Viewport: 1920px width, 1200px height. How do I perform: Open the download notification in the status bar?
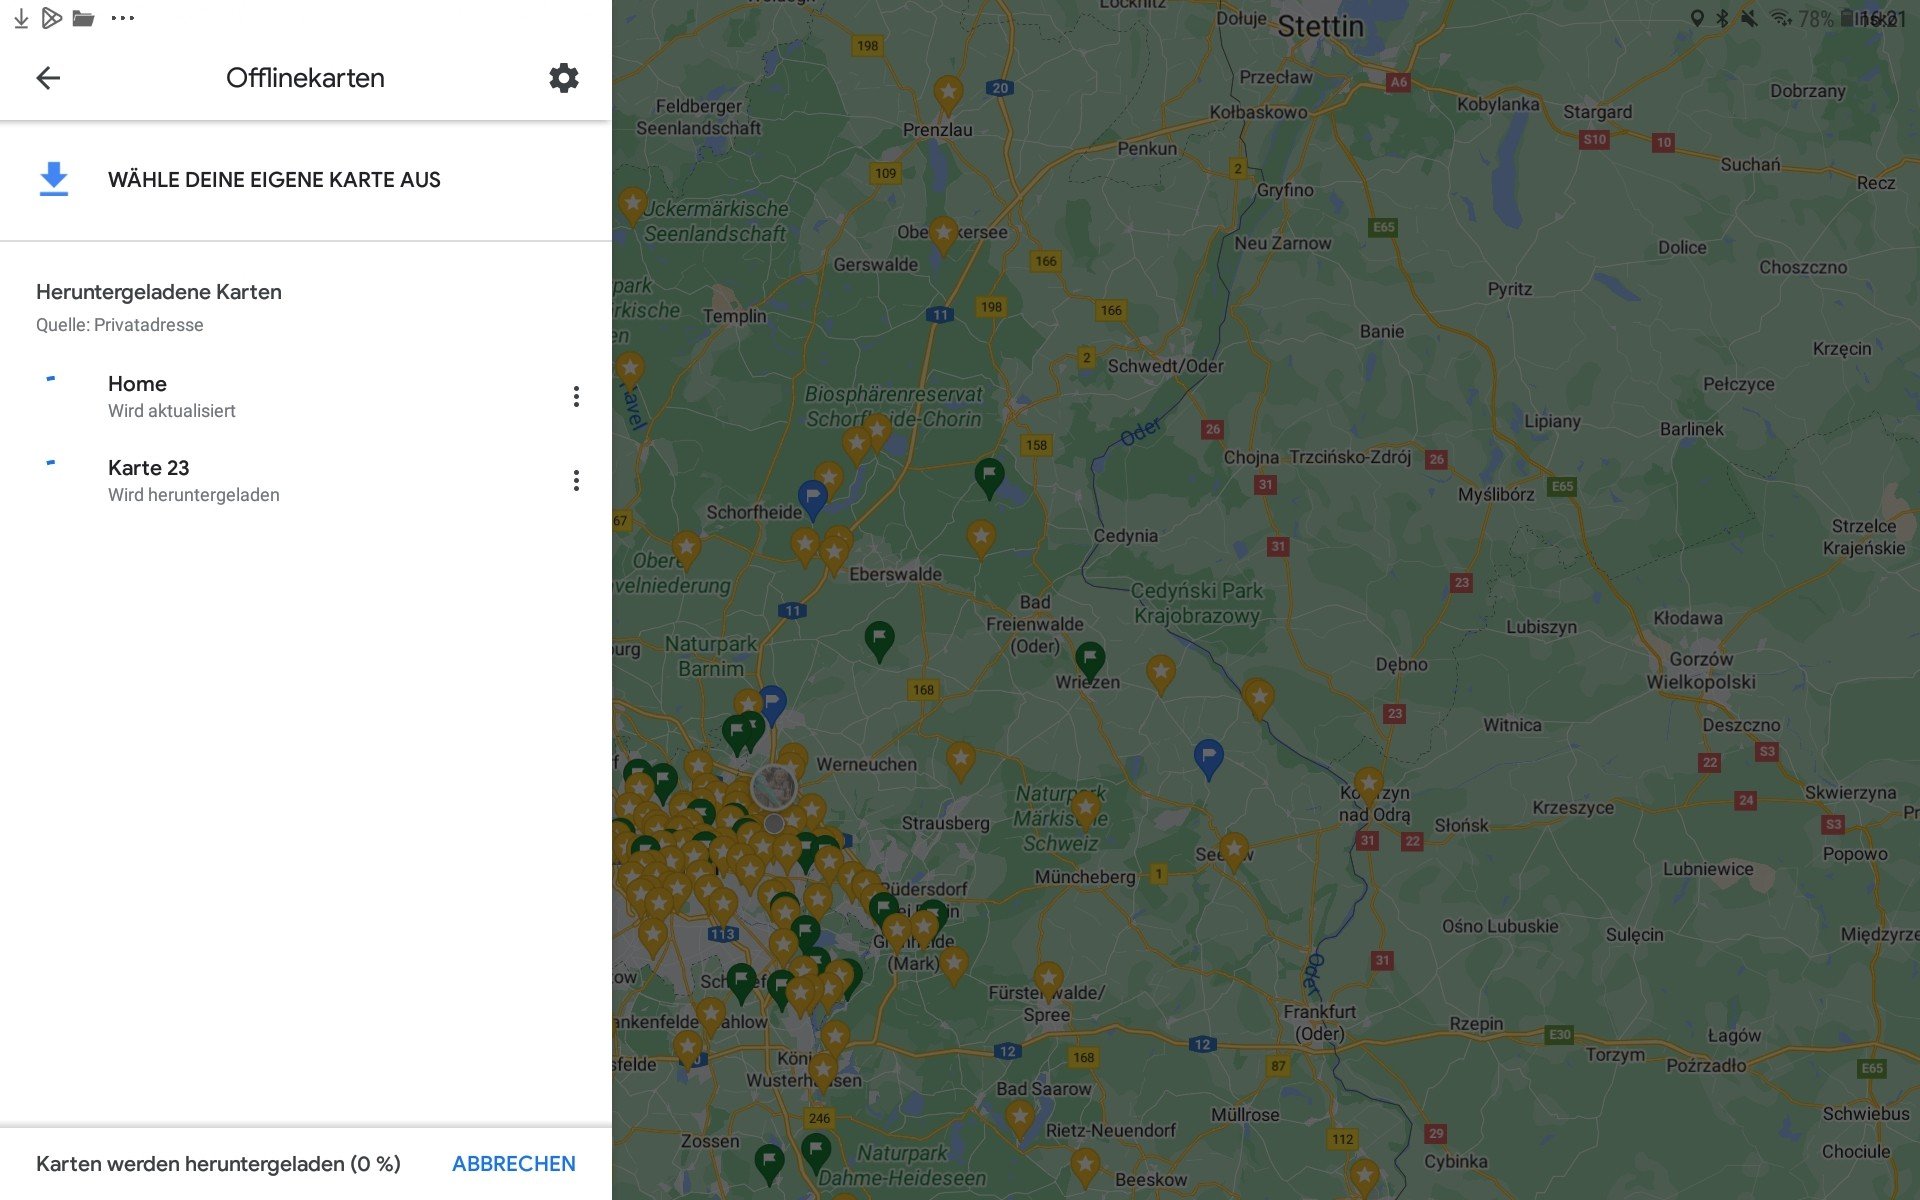point(21,18)
